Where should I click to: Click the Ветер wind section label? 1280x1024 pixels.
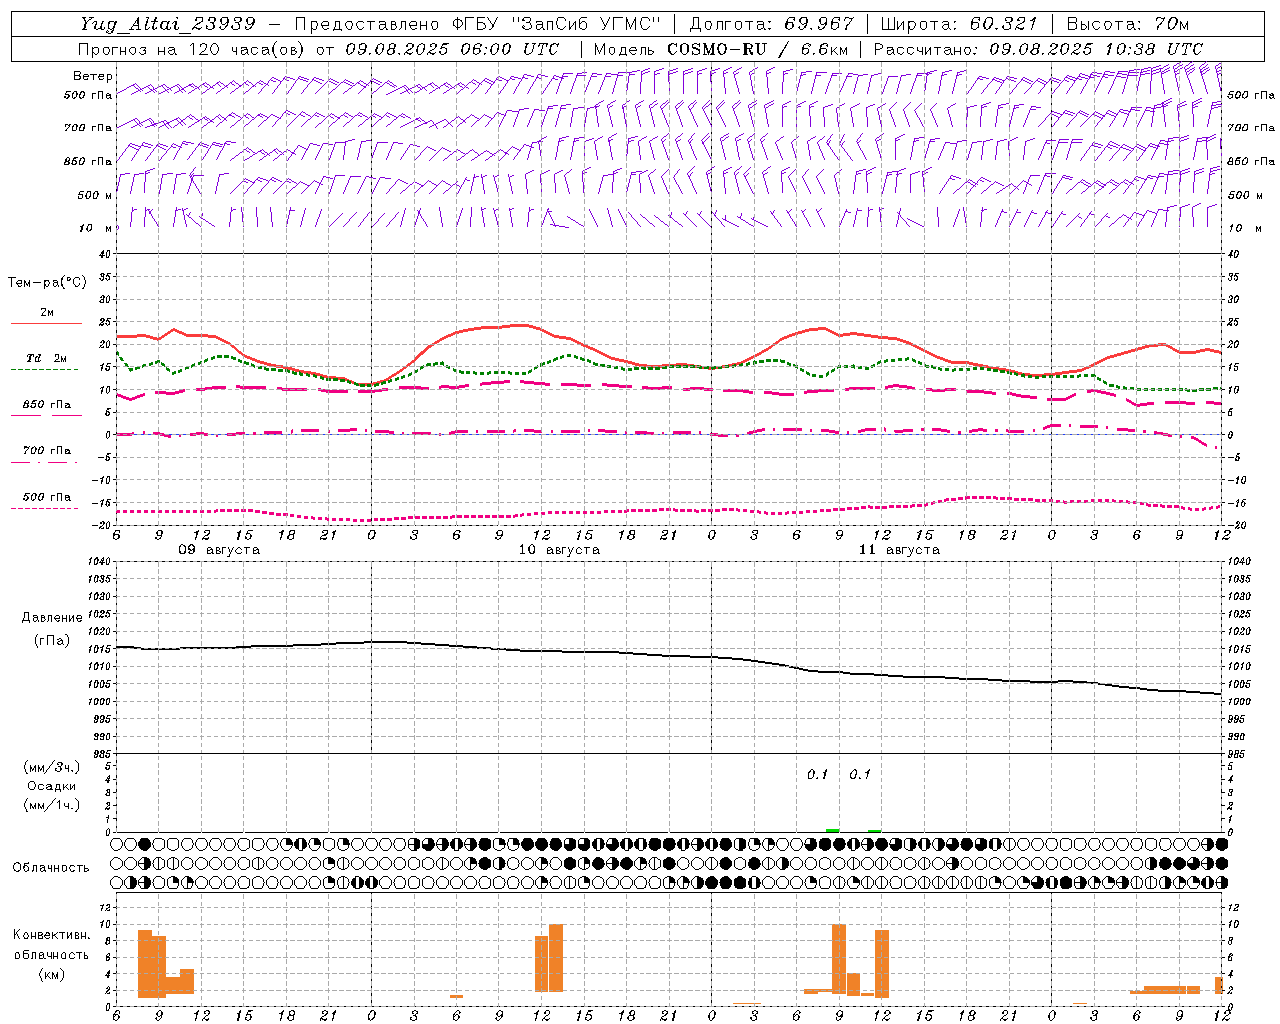(93, 76)
